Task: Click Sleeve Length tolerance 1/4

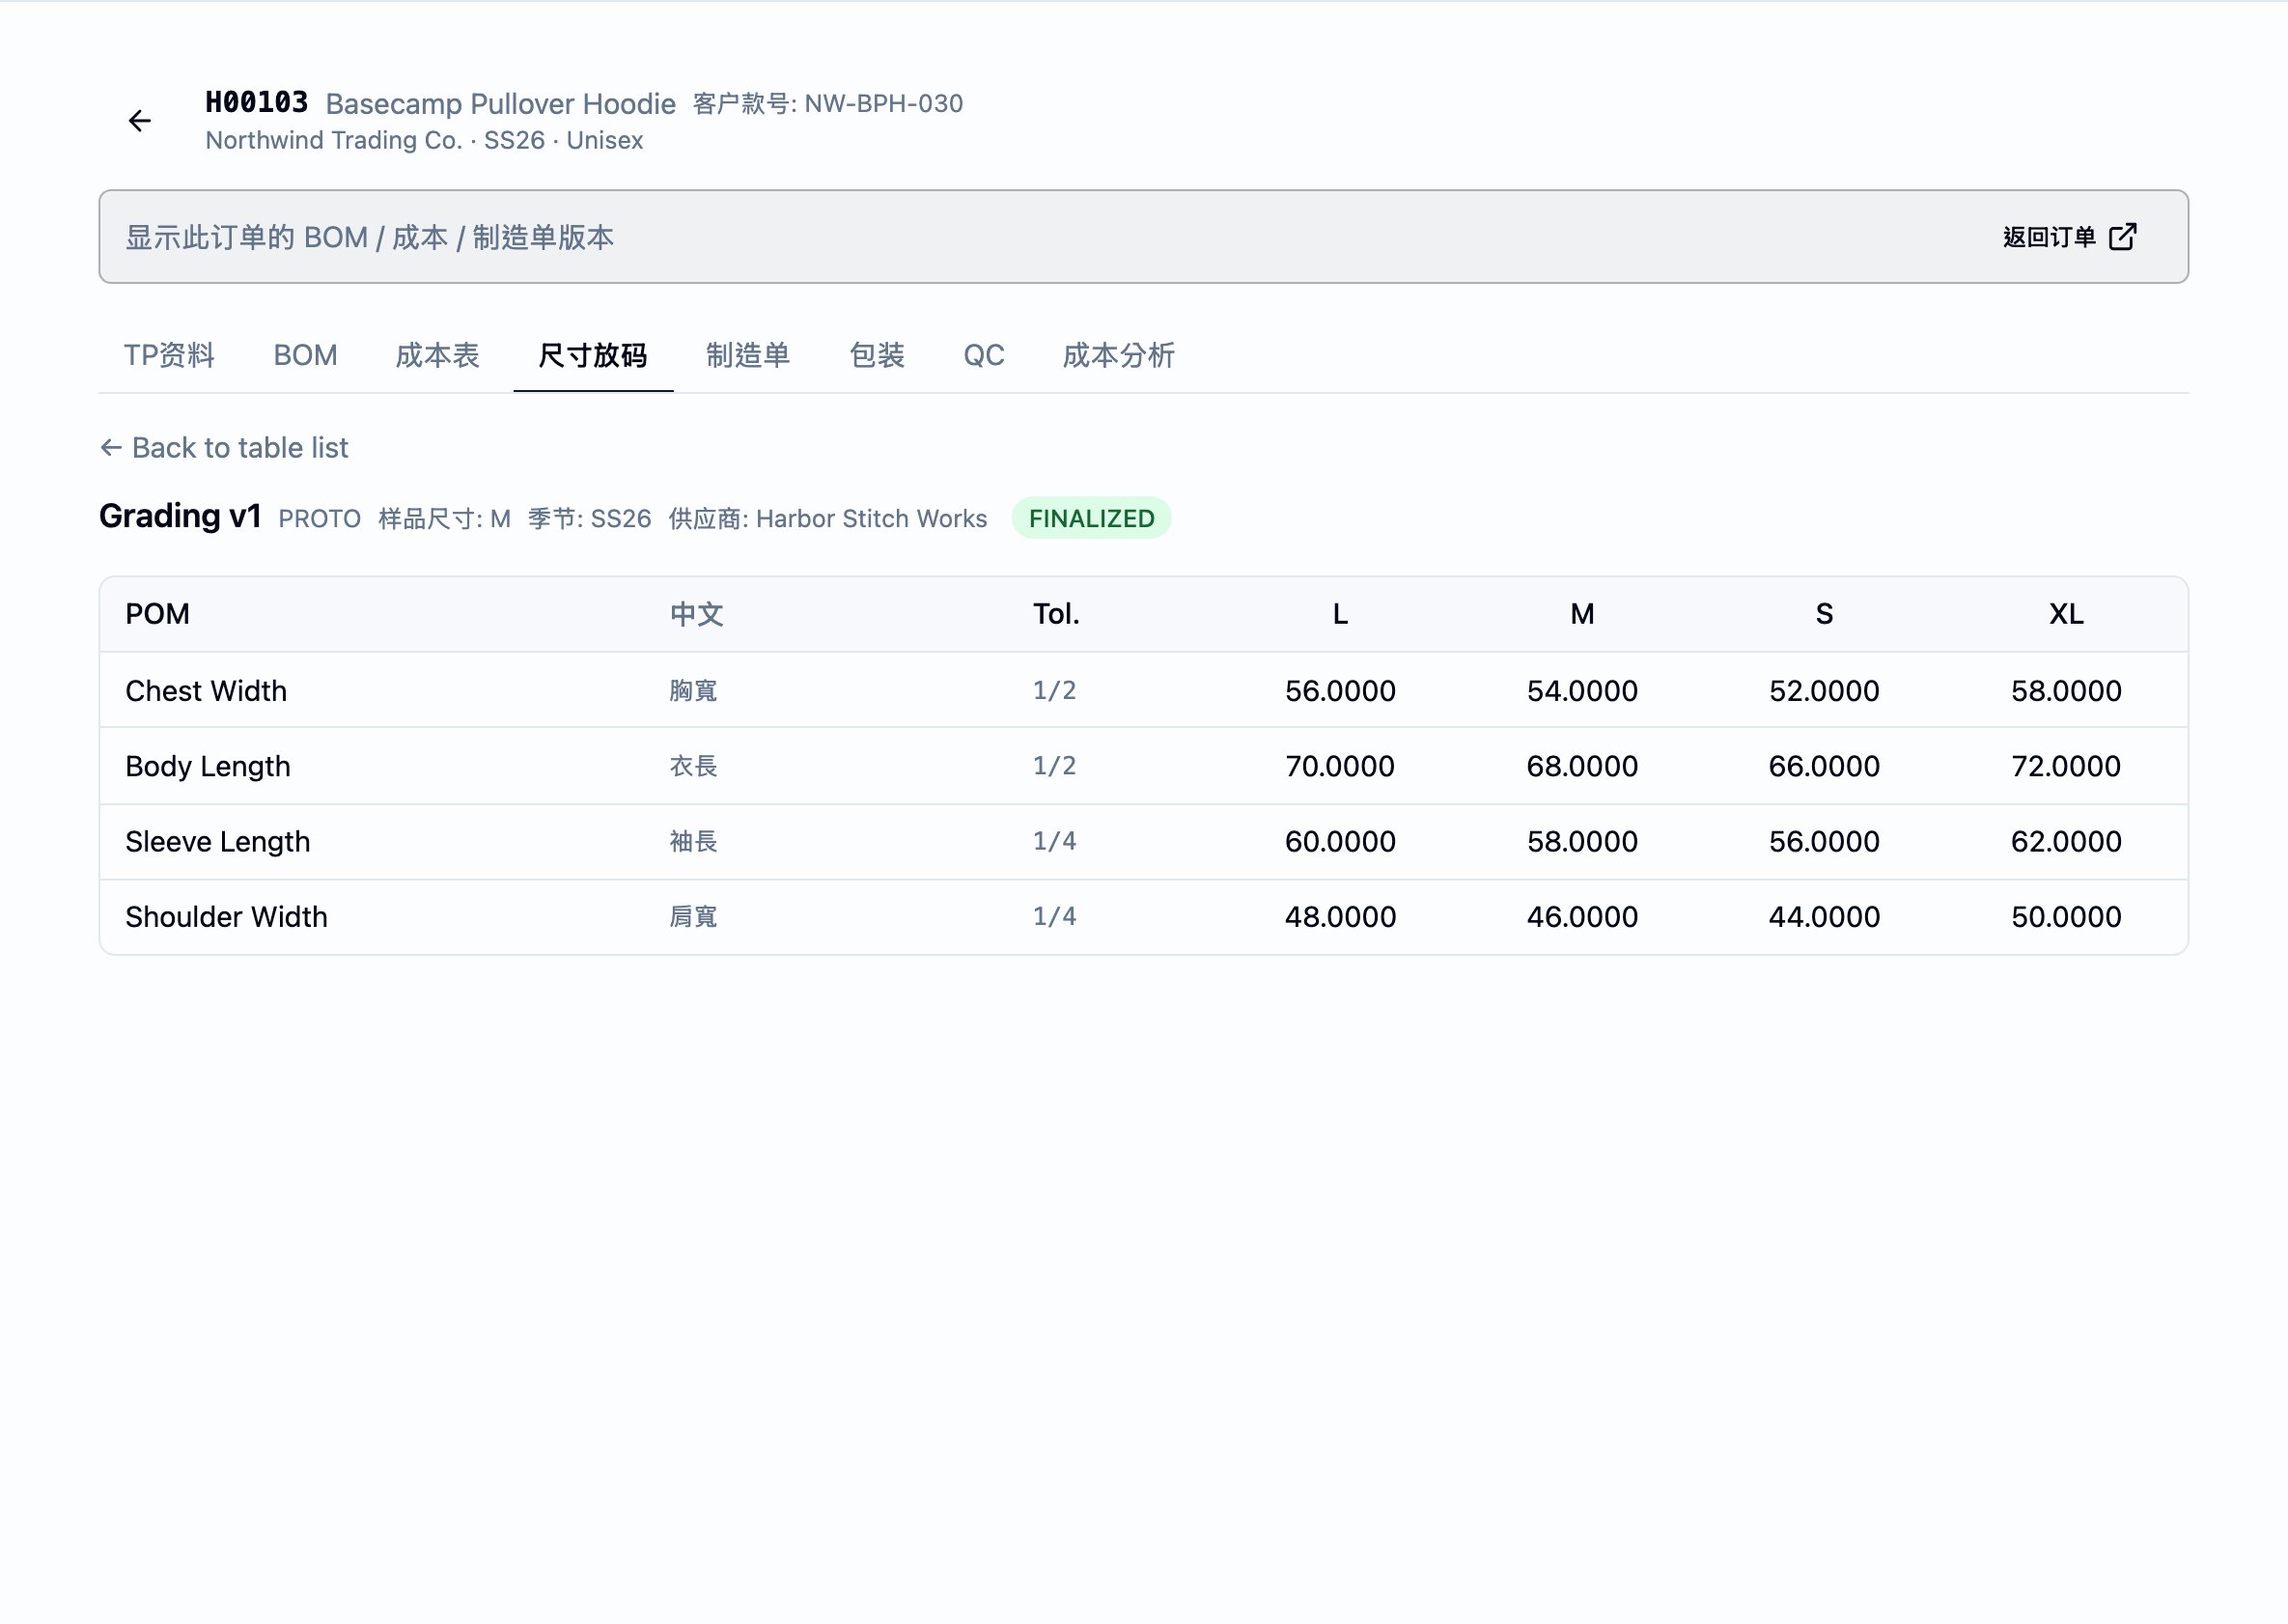Action: [1054, 841]
